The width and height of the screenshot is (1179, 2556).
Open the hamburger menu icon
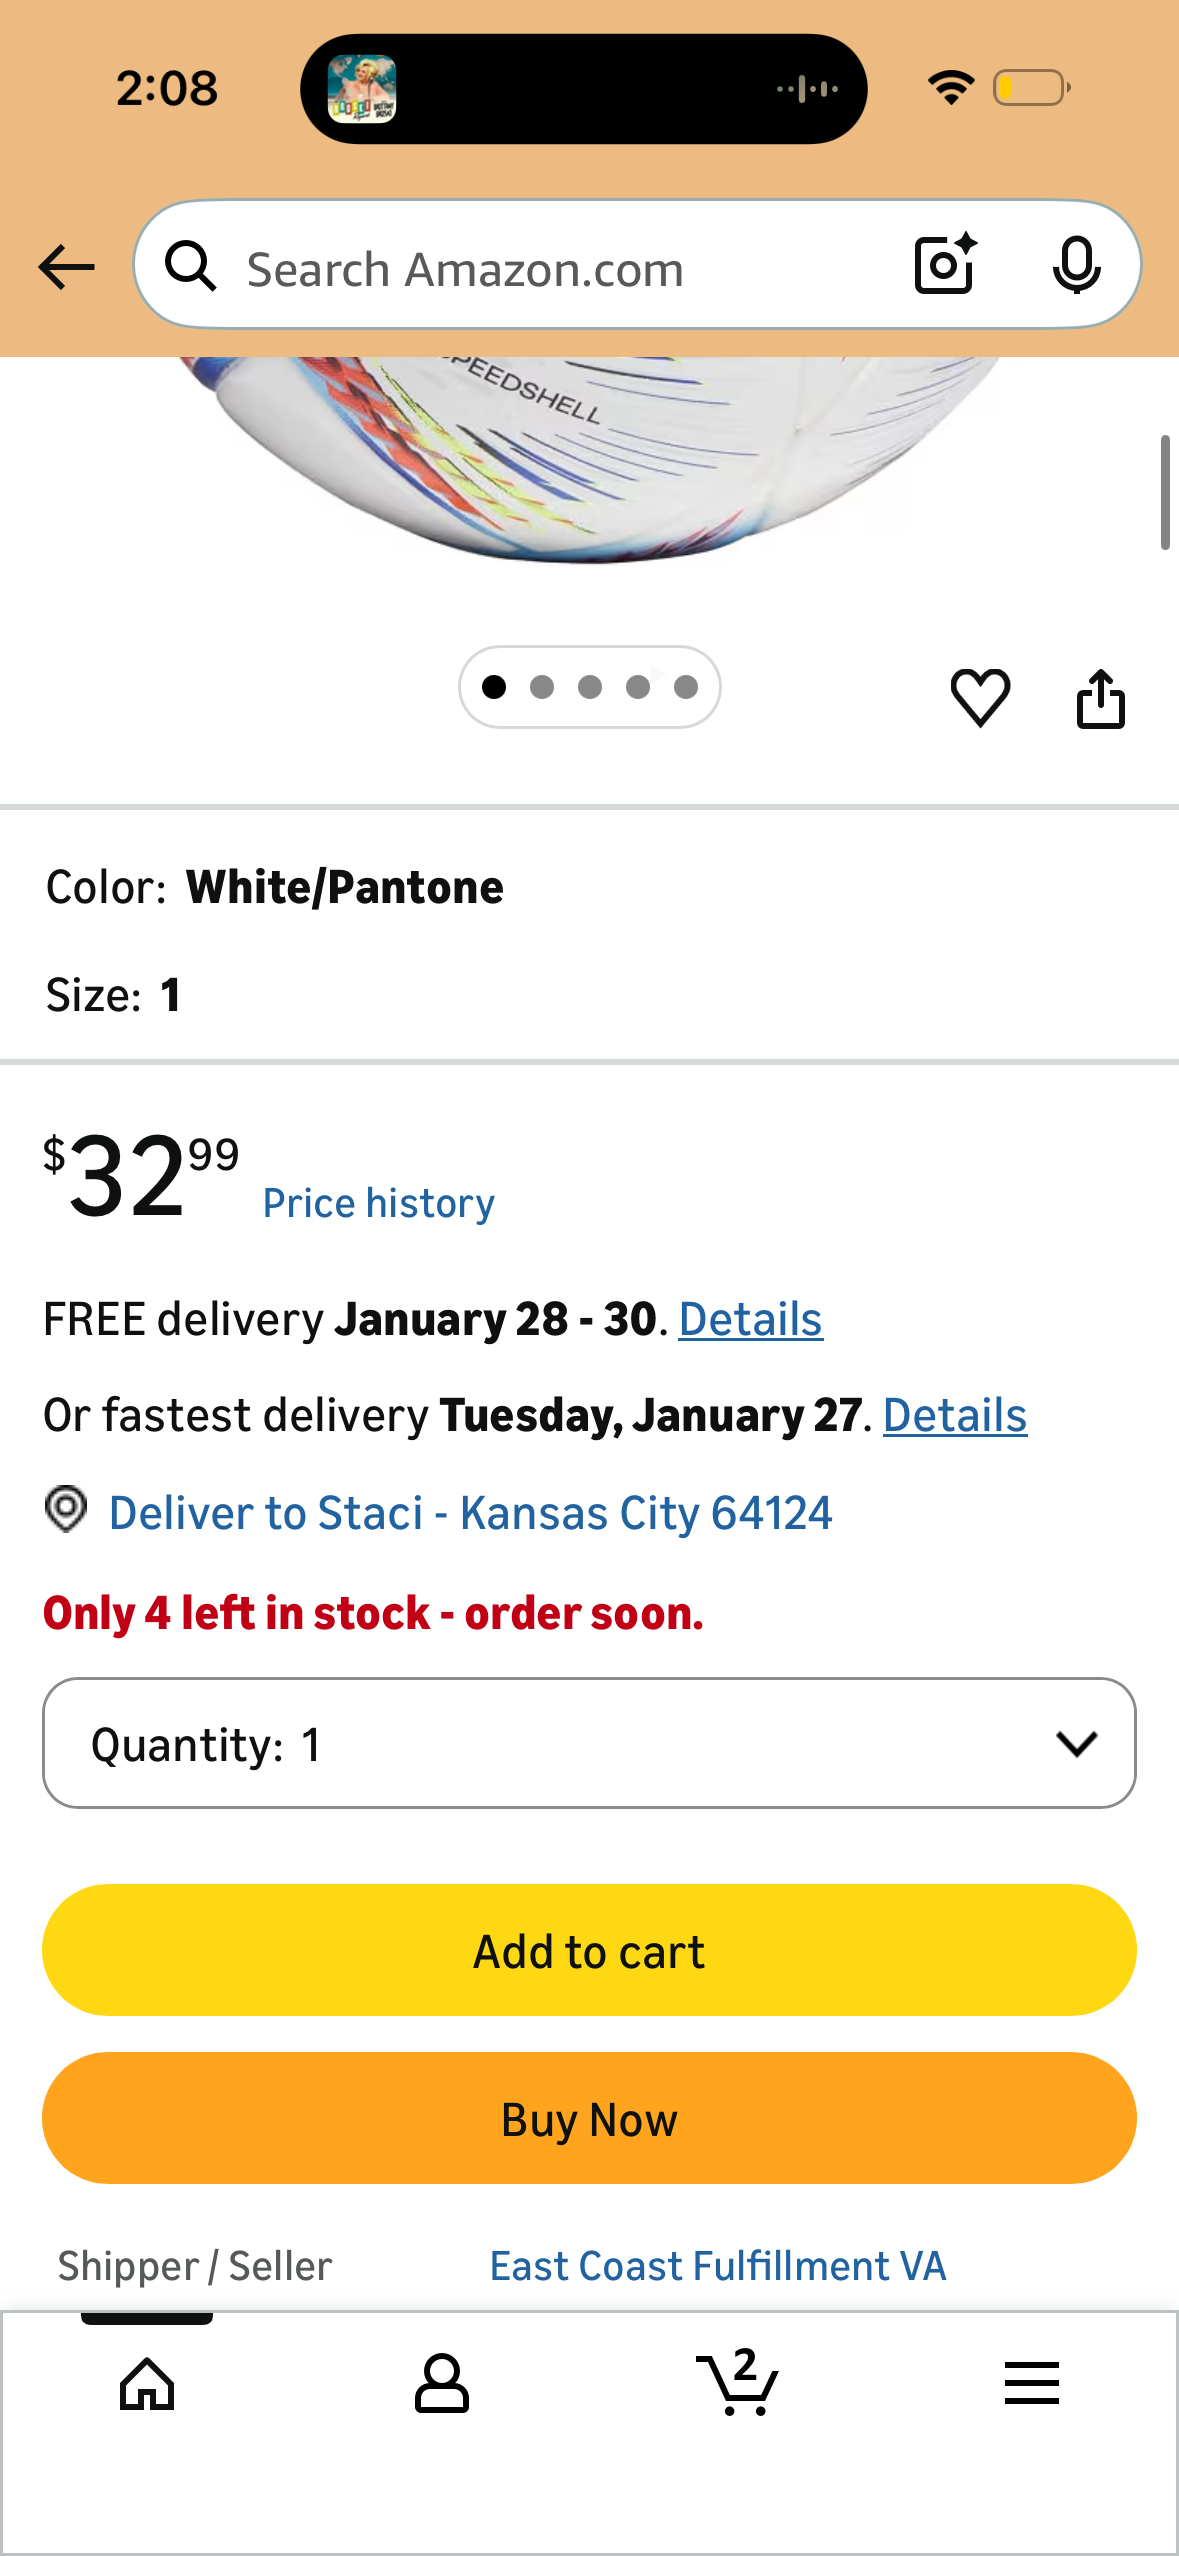pyautogui.click(x=1031, y=2384)
